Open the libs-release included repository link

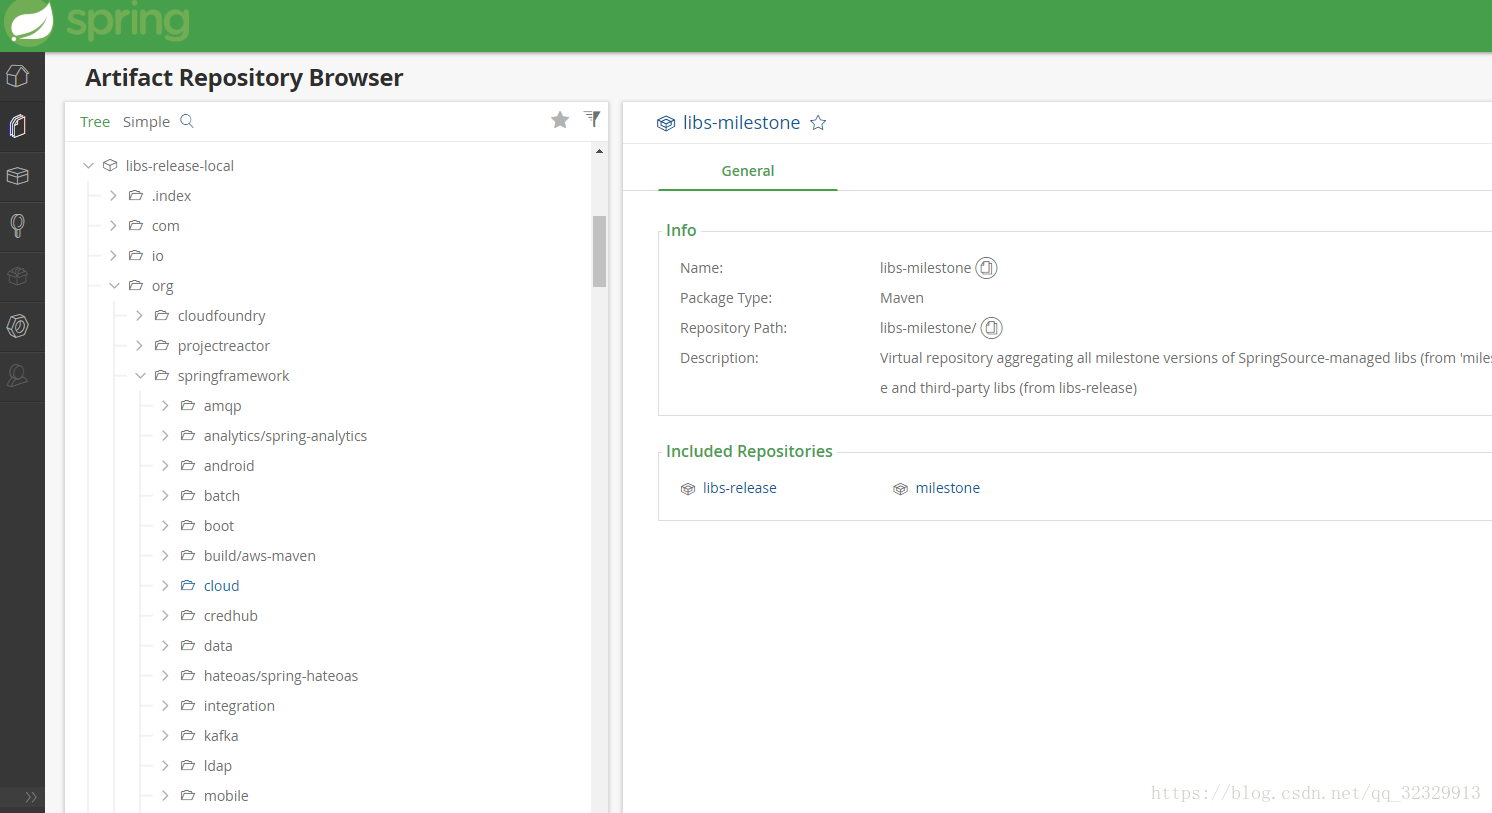click(x=739, y=488)
